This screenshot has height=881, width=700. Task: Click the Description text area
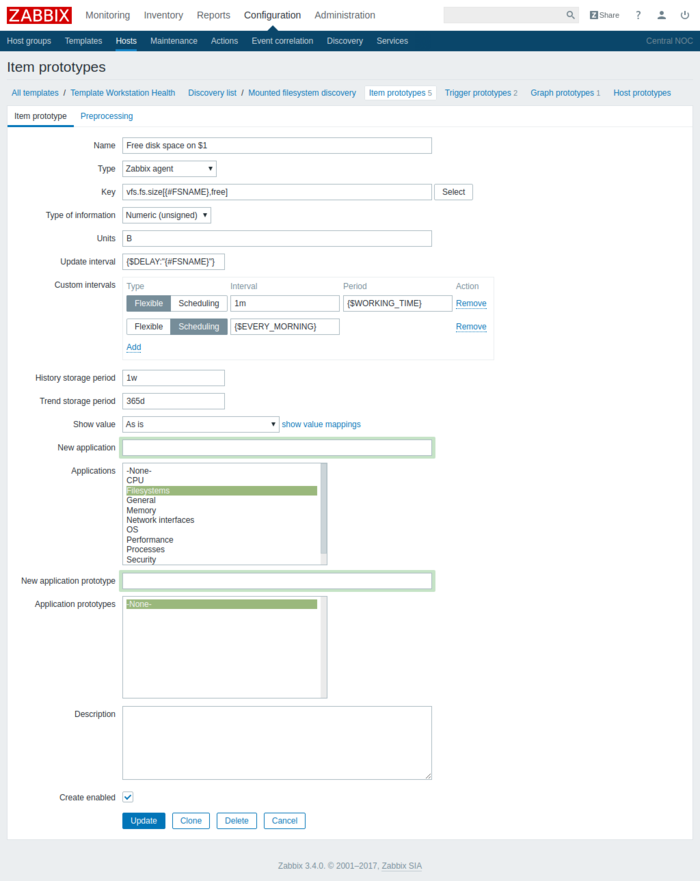[x=277, y=743]
